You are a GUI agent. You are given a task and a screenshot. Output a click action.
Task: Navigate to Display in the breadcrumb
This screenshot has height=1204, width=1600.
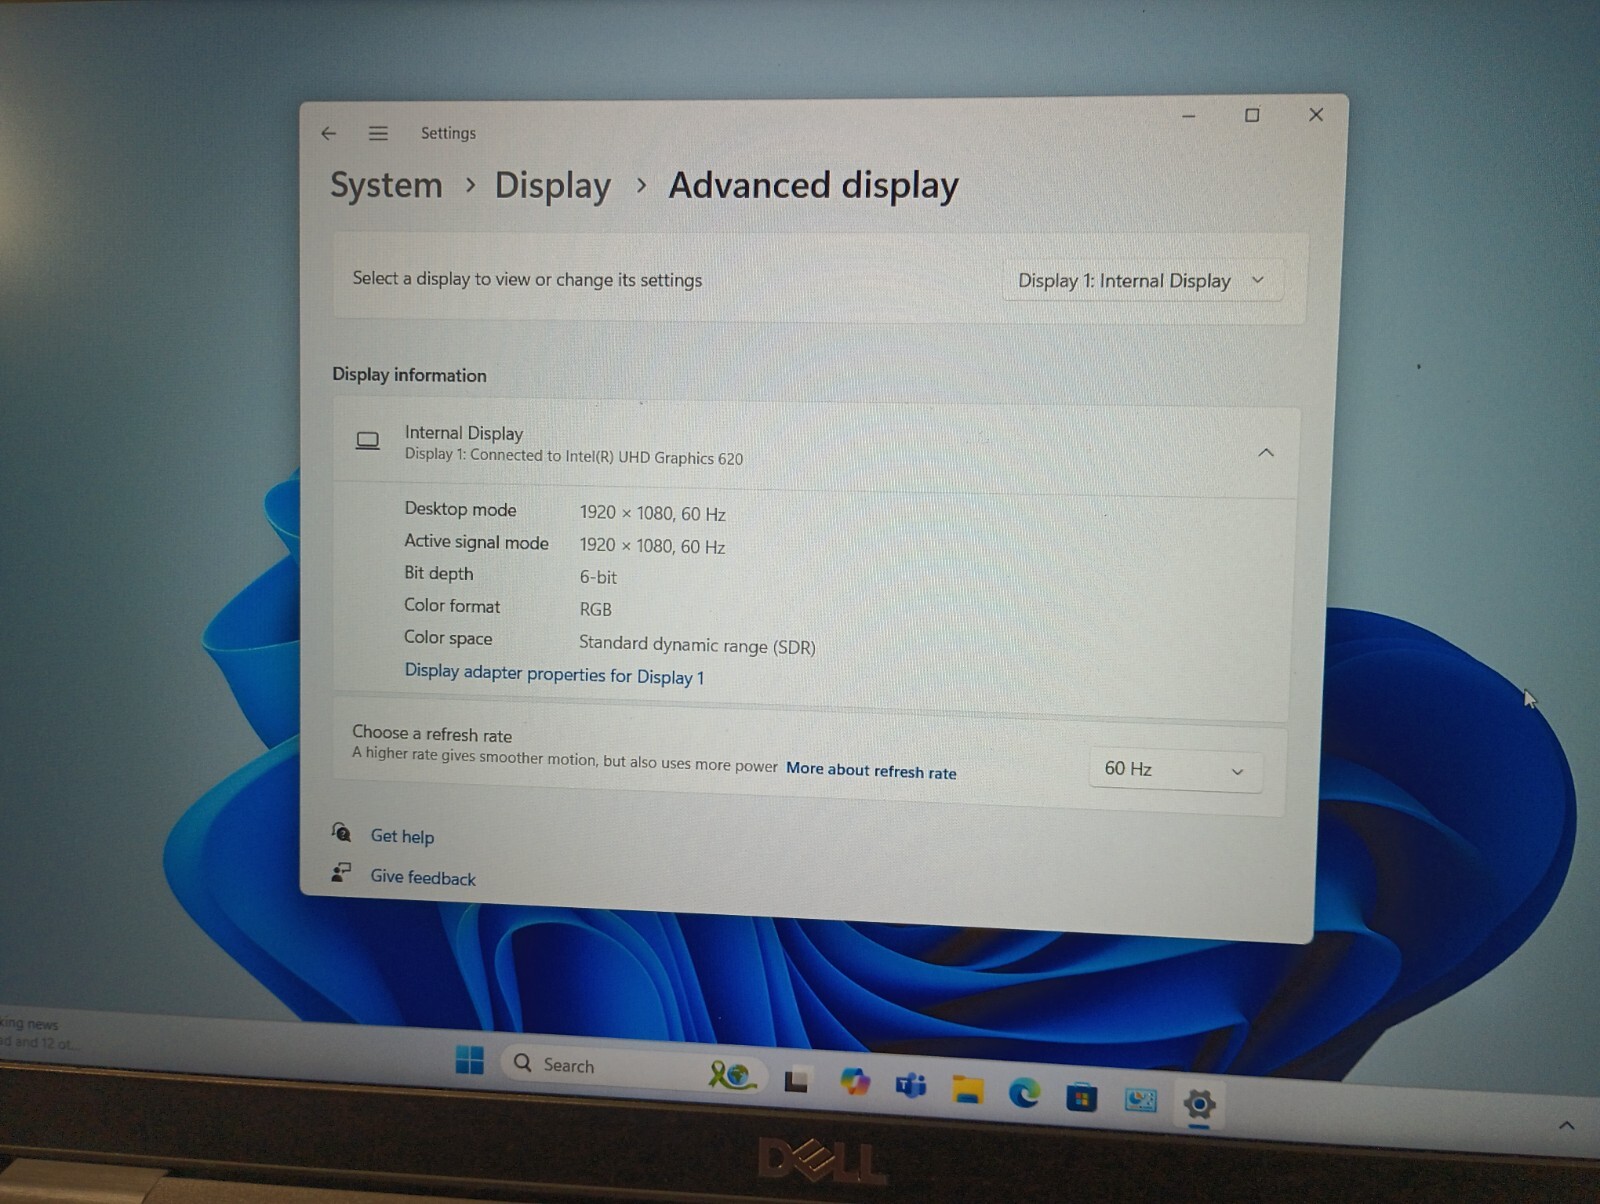click(552, 186)
